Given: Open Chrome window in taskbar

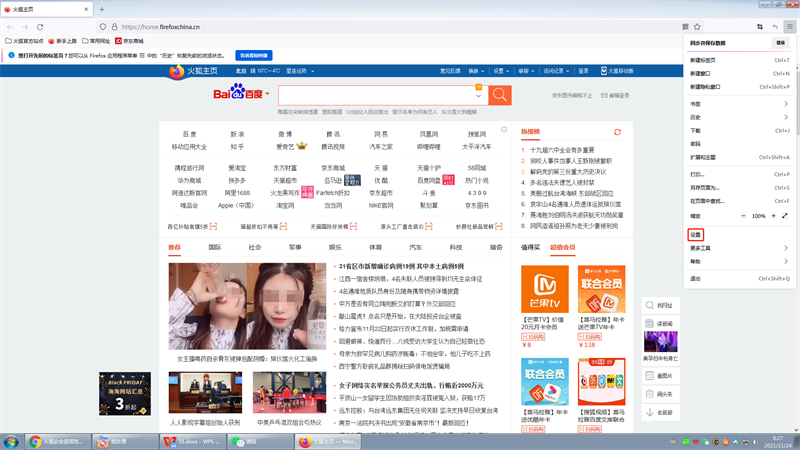Looking at the screenshot, I should pyautogui.click(x=58, y=441).
